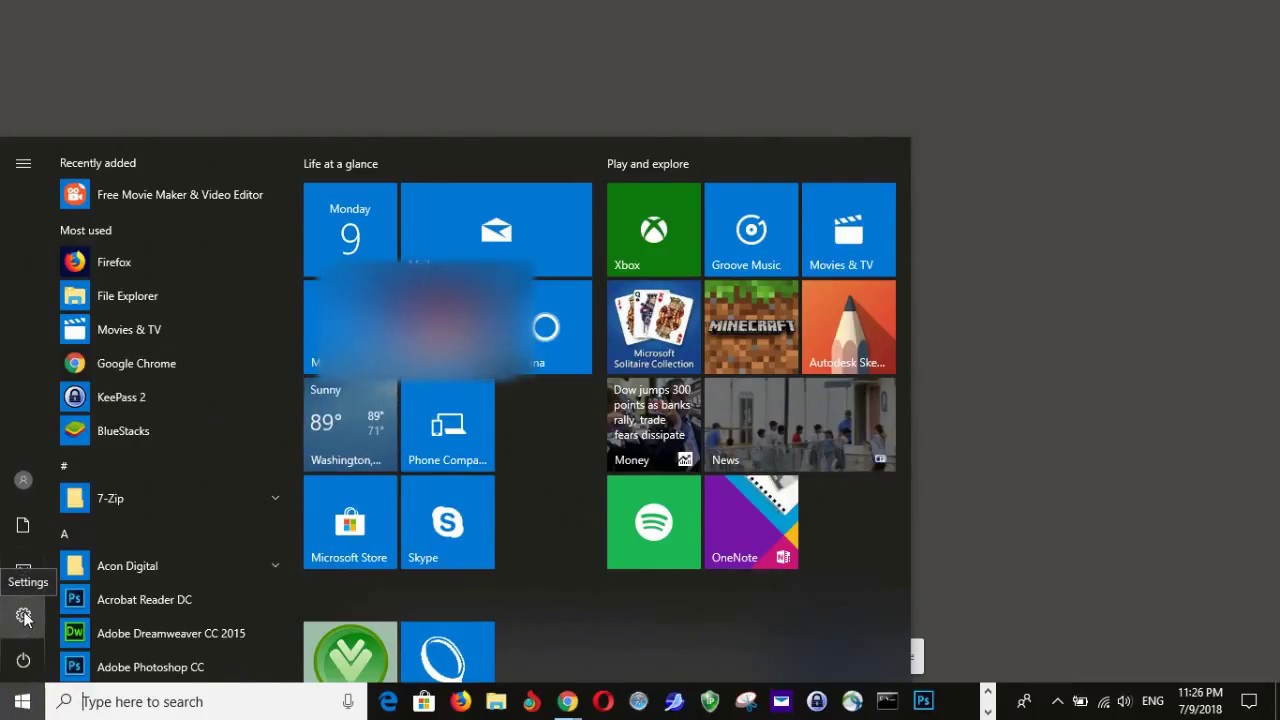Click the Wi-Fi network icon
The image size is (1280, 720).
(x=1103, y=702)
